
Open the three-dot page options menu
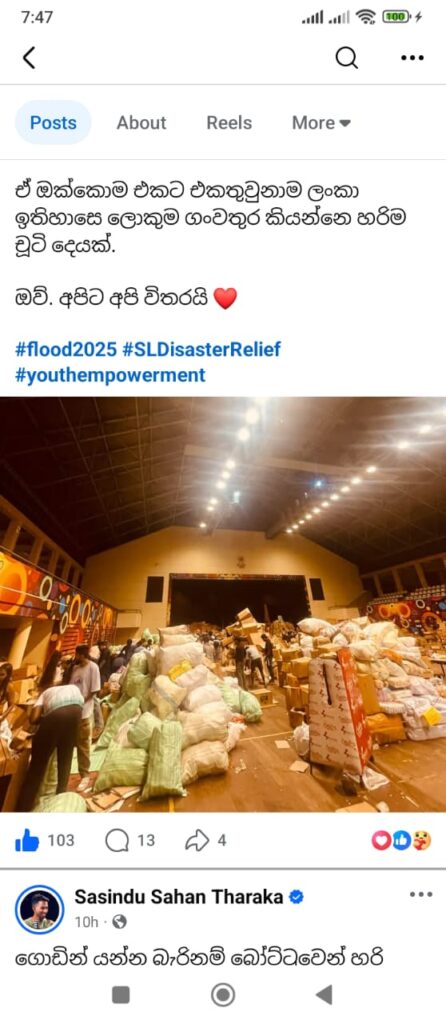pos(412,58)
